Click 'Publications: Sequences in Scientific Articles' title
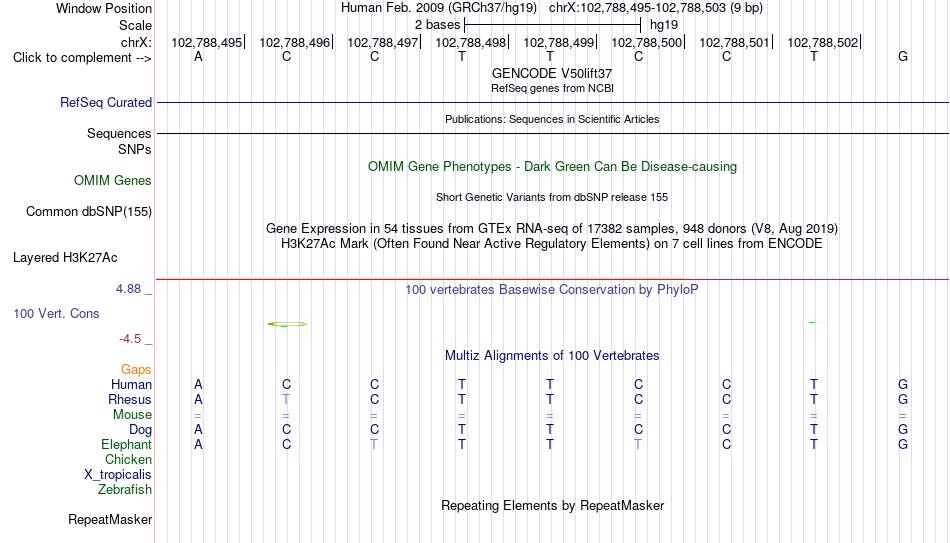The image size is (950, 543). (x=552, y=119)
